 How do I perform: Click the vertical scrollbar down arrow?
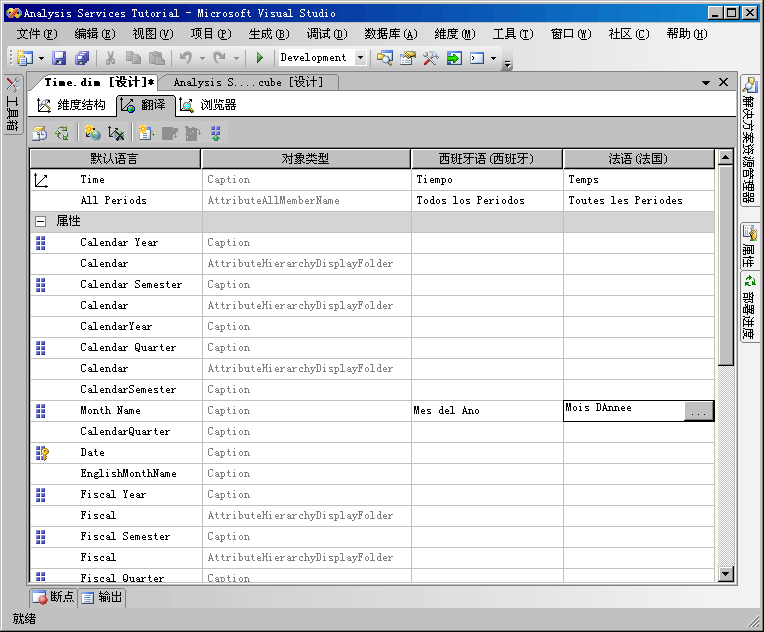pos(726,574)
